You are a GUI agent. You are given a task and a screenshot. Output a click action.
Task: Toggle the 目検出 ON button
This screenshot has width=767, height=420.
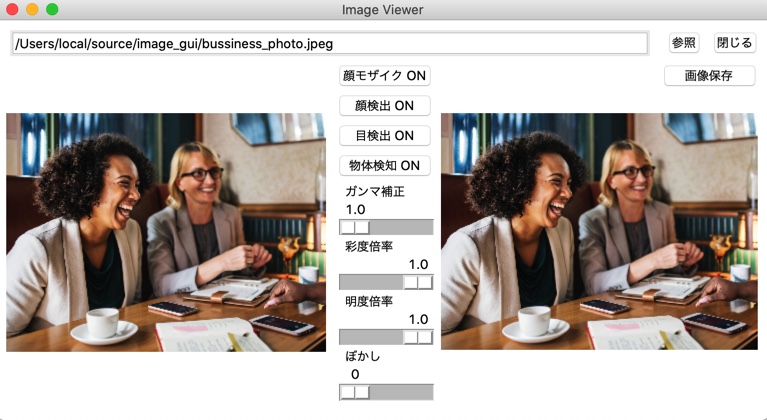[384, 135]
